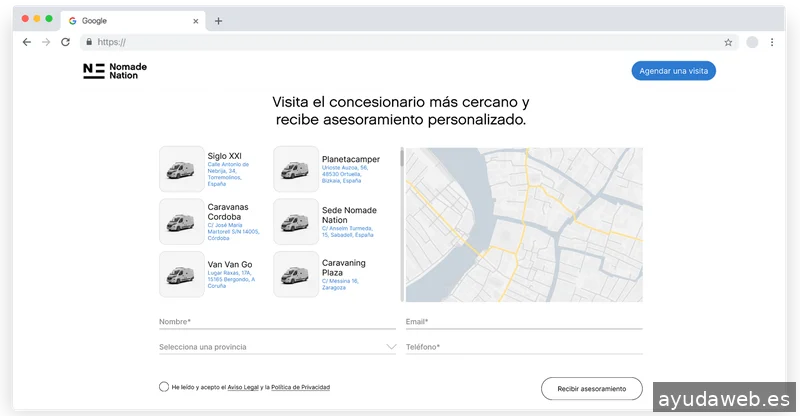This screenshot has height=416, width=800.
Task: Click the https:// address bar
Action: click(408, 42)
